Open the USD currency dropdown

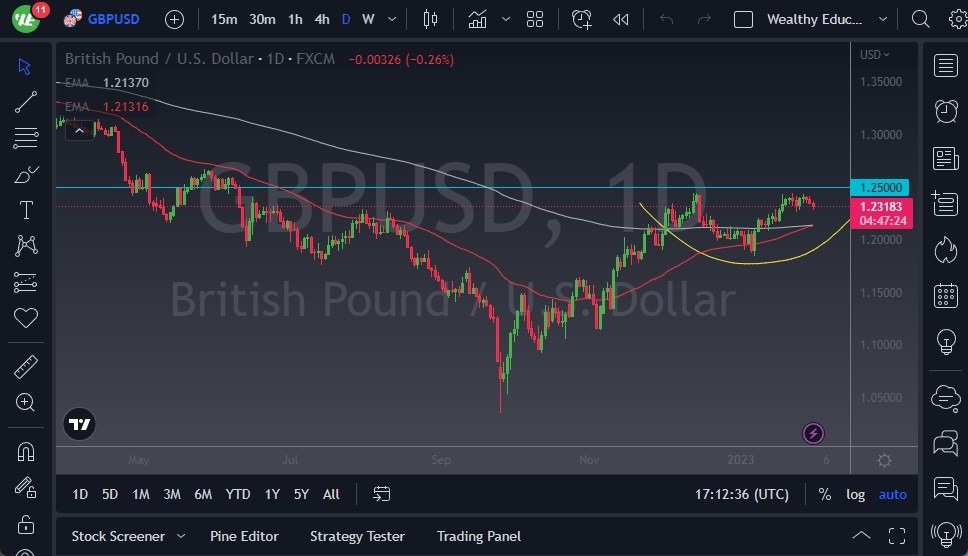874,55
